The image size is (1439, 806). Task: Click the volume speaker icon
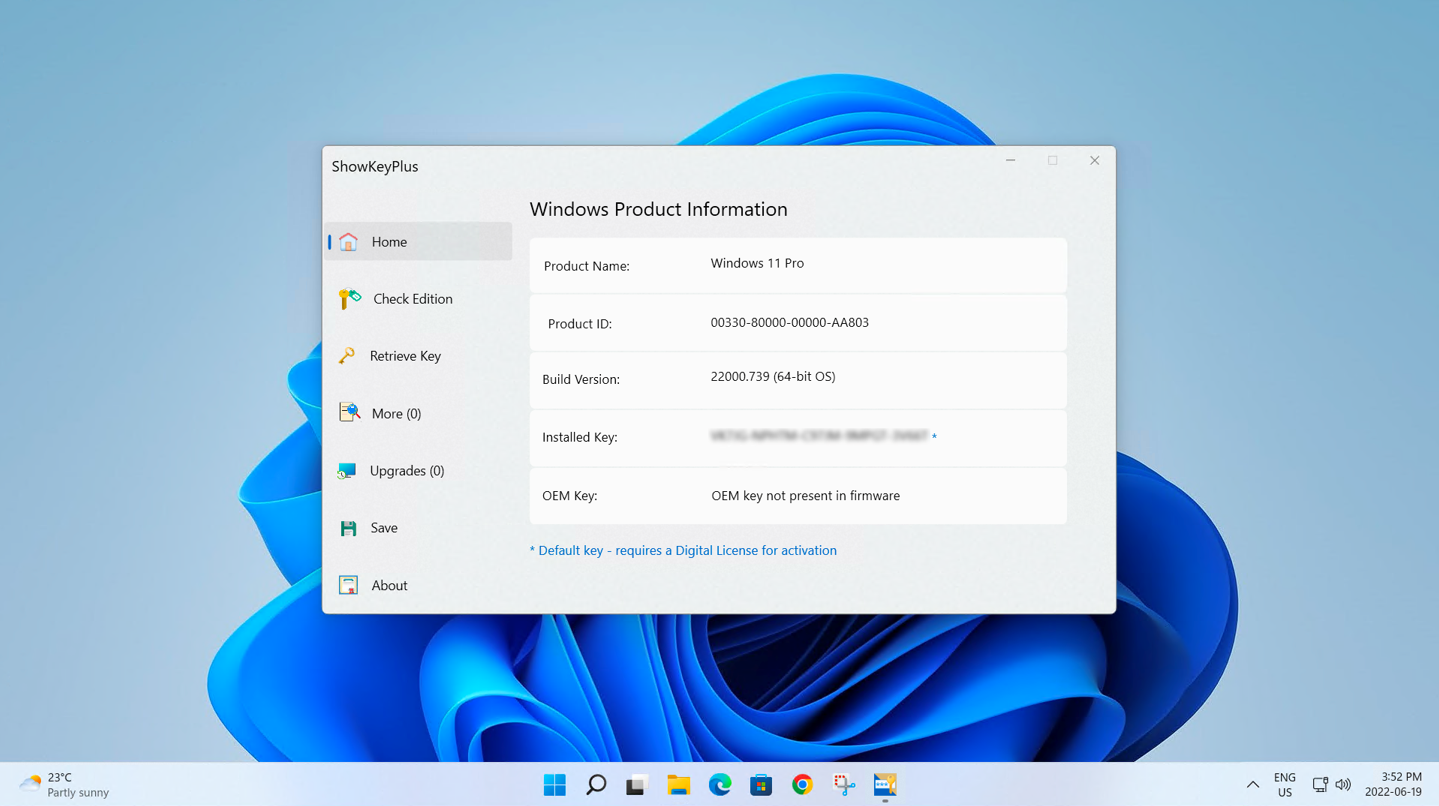(1343, 785)
